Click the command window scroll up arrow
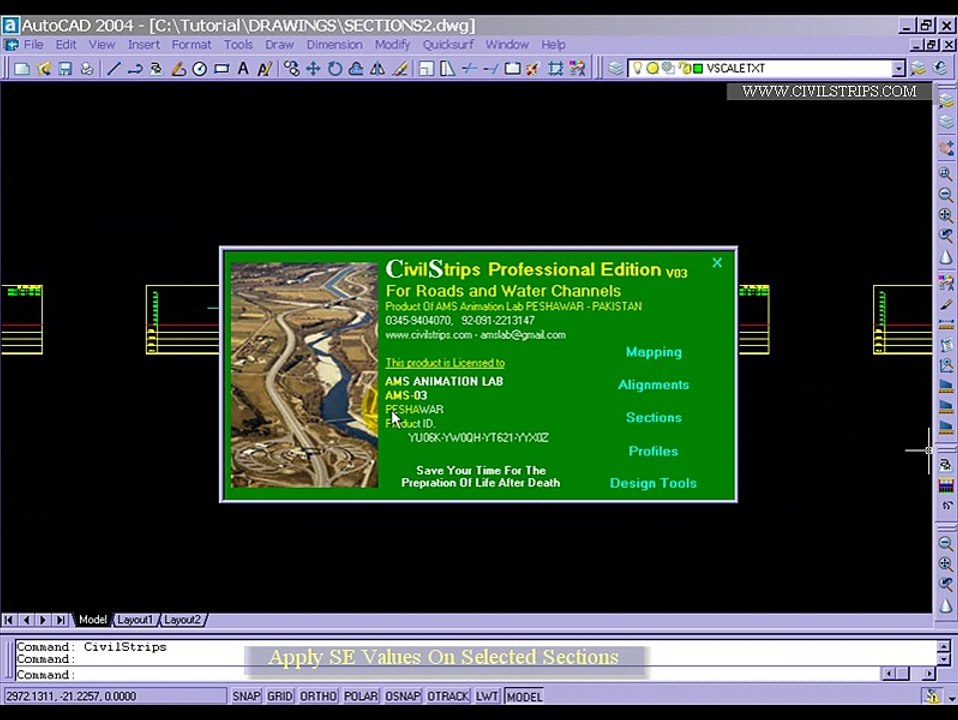The image size is (958, 720). 944,646
